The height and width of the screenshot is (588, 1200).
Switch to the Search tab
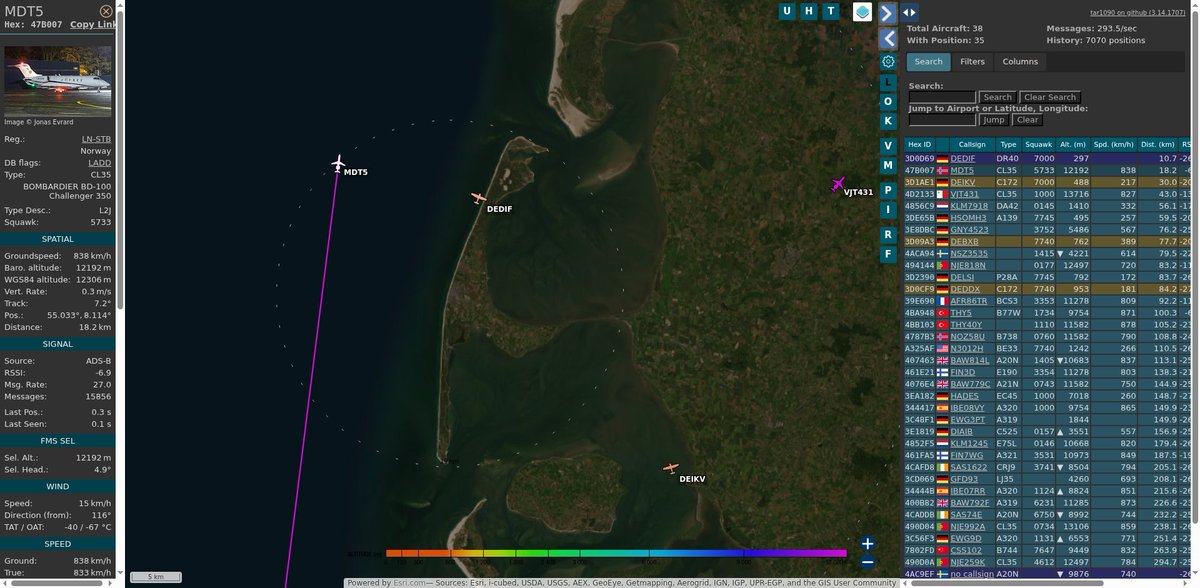[928, 62]
